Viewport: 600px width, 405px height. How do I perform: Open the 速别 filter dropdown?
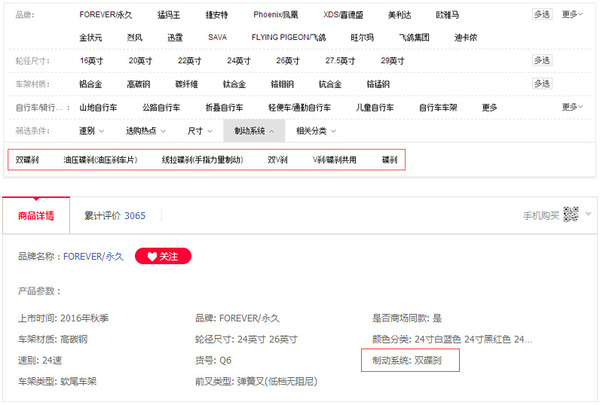[91, 131]
